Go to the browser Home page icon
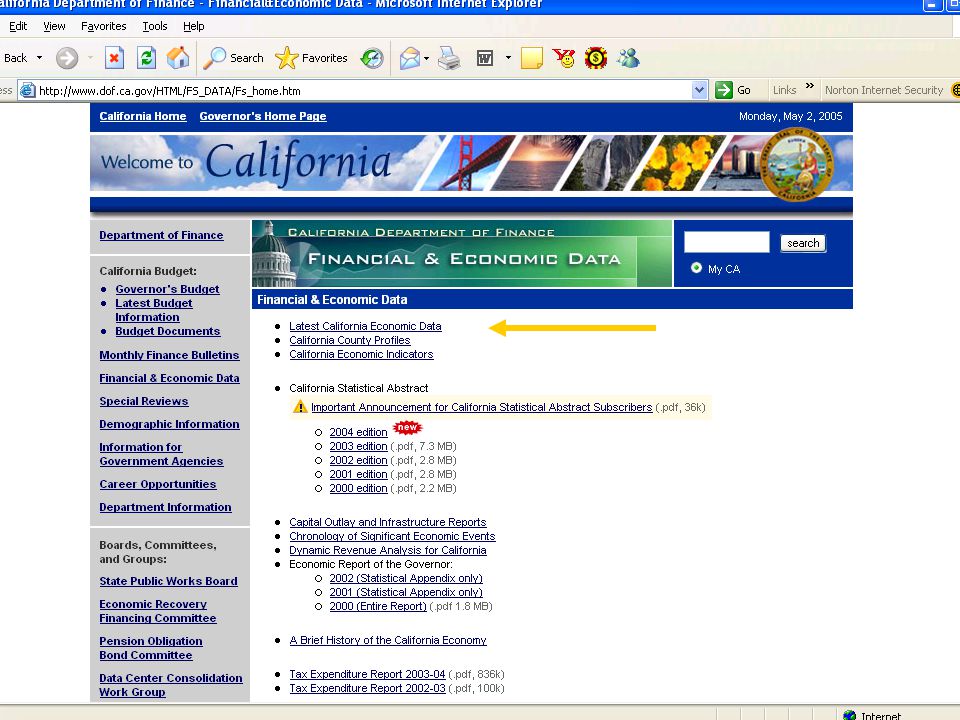This screenshot has width=960, height=720. (178, 58)
